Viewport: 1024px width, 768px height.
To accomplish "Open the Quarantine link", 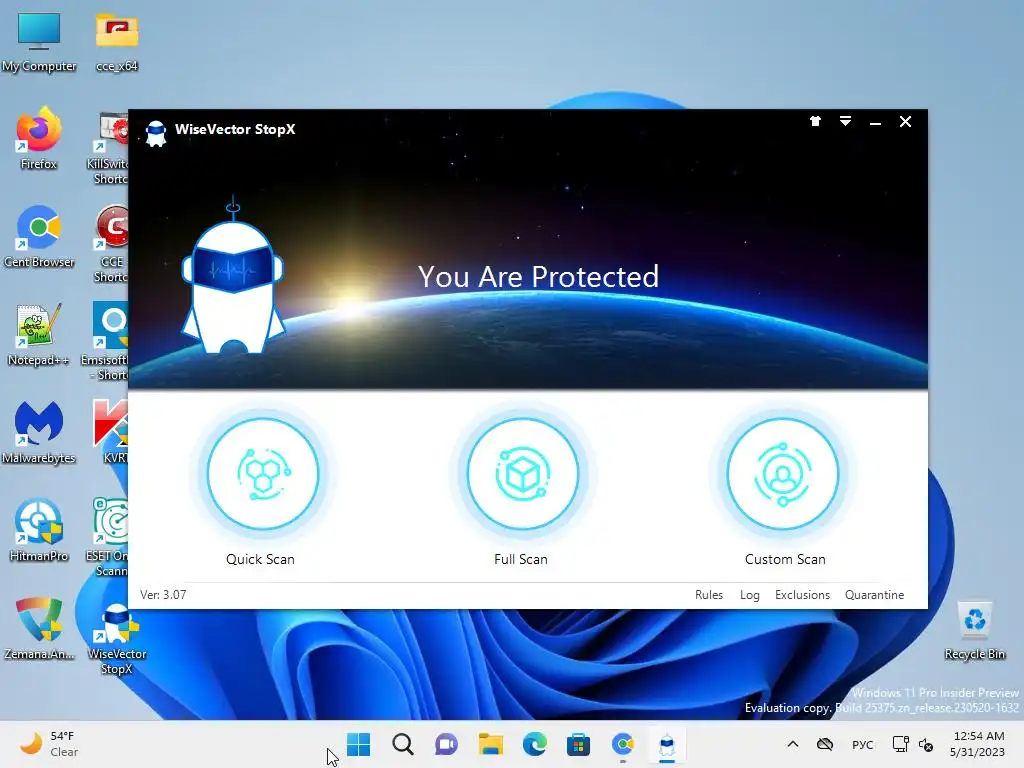I will tap(874, 595).
